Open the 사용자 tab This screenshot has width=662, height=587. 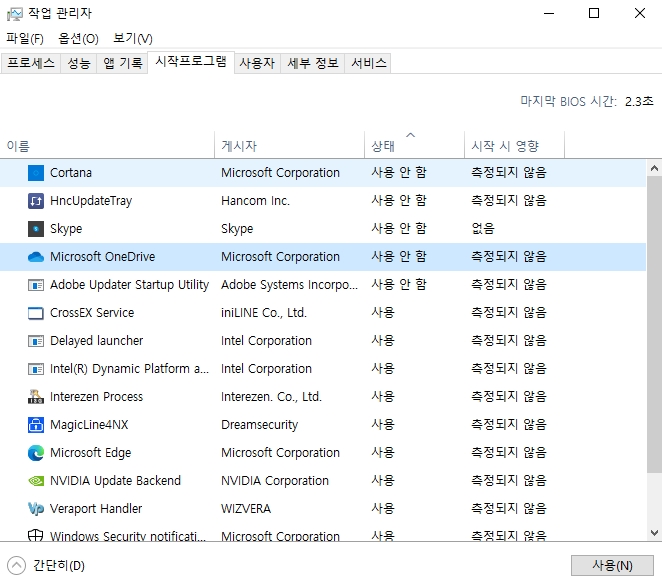point(257,63)
